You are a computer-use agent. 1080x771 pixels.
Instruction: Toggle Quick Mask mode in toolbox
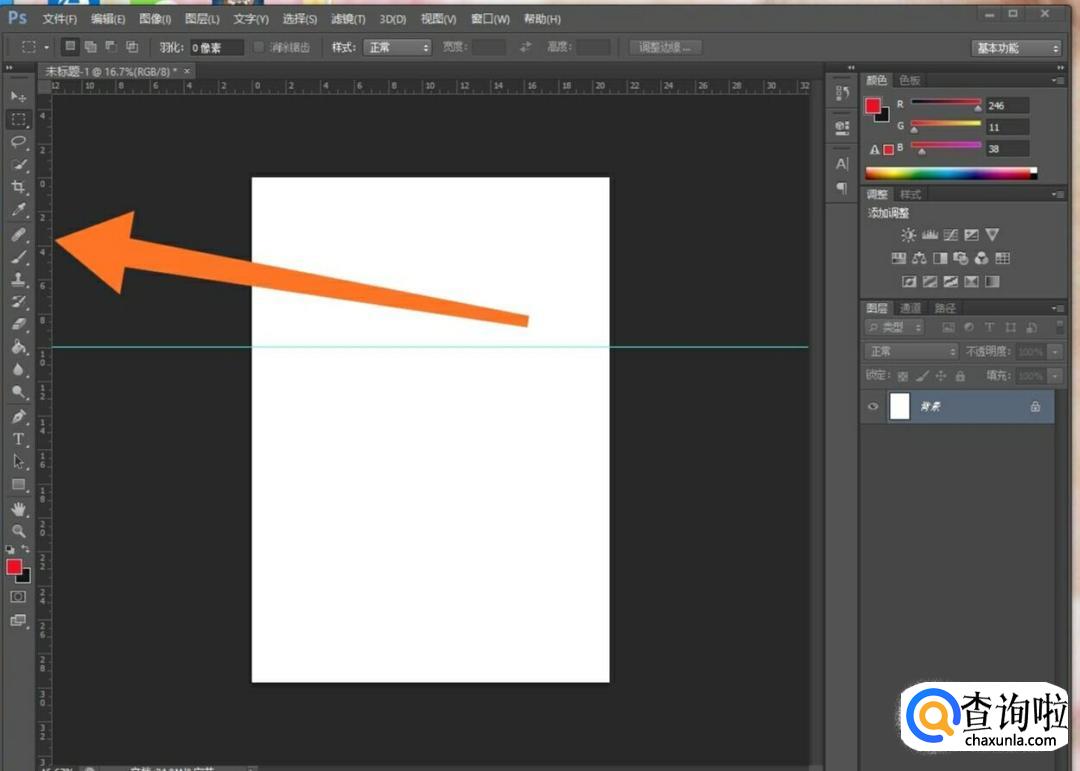pyautogui.click(x=18, y=597)
